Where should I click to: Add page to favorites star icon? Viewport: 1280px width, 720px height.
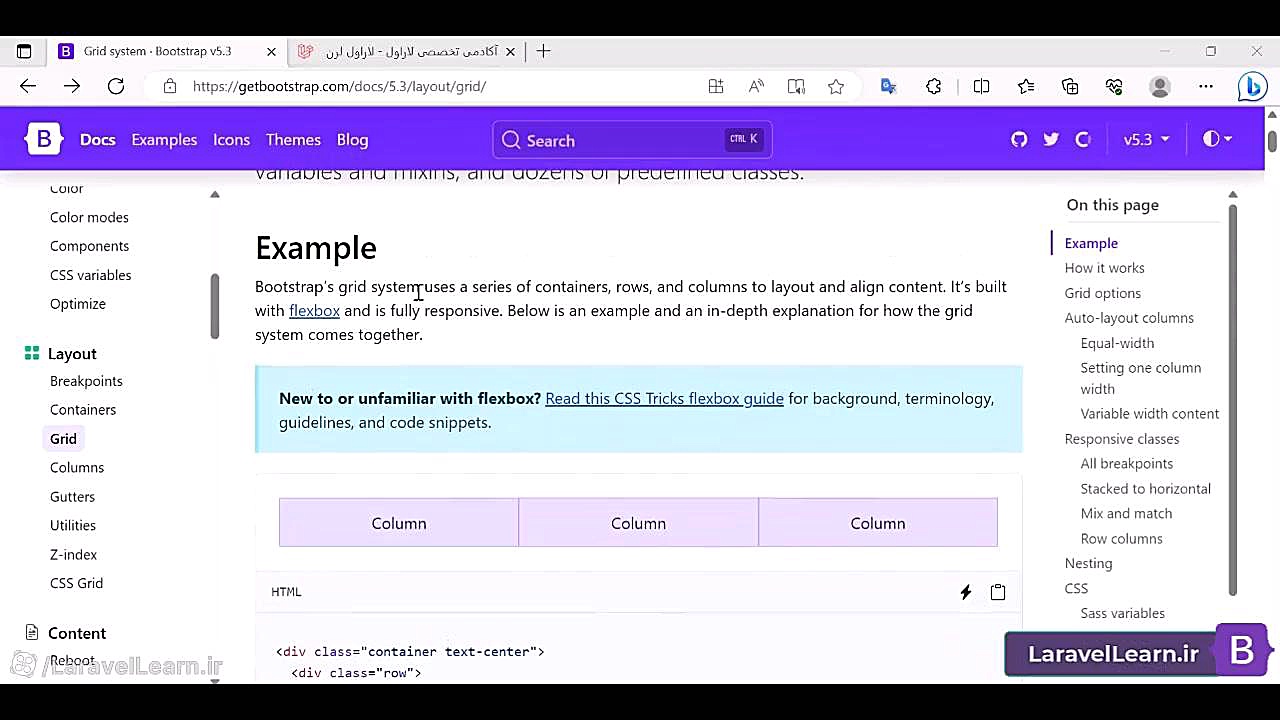pos(836,87)
